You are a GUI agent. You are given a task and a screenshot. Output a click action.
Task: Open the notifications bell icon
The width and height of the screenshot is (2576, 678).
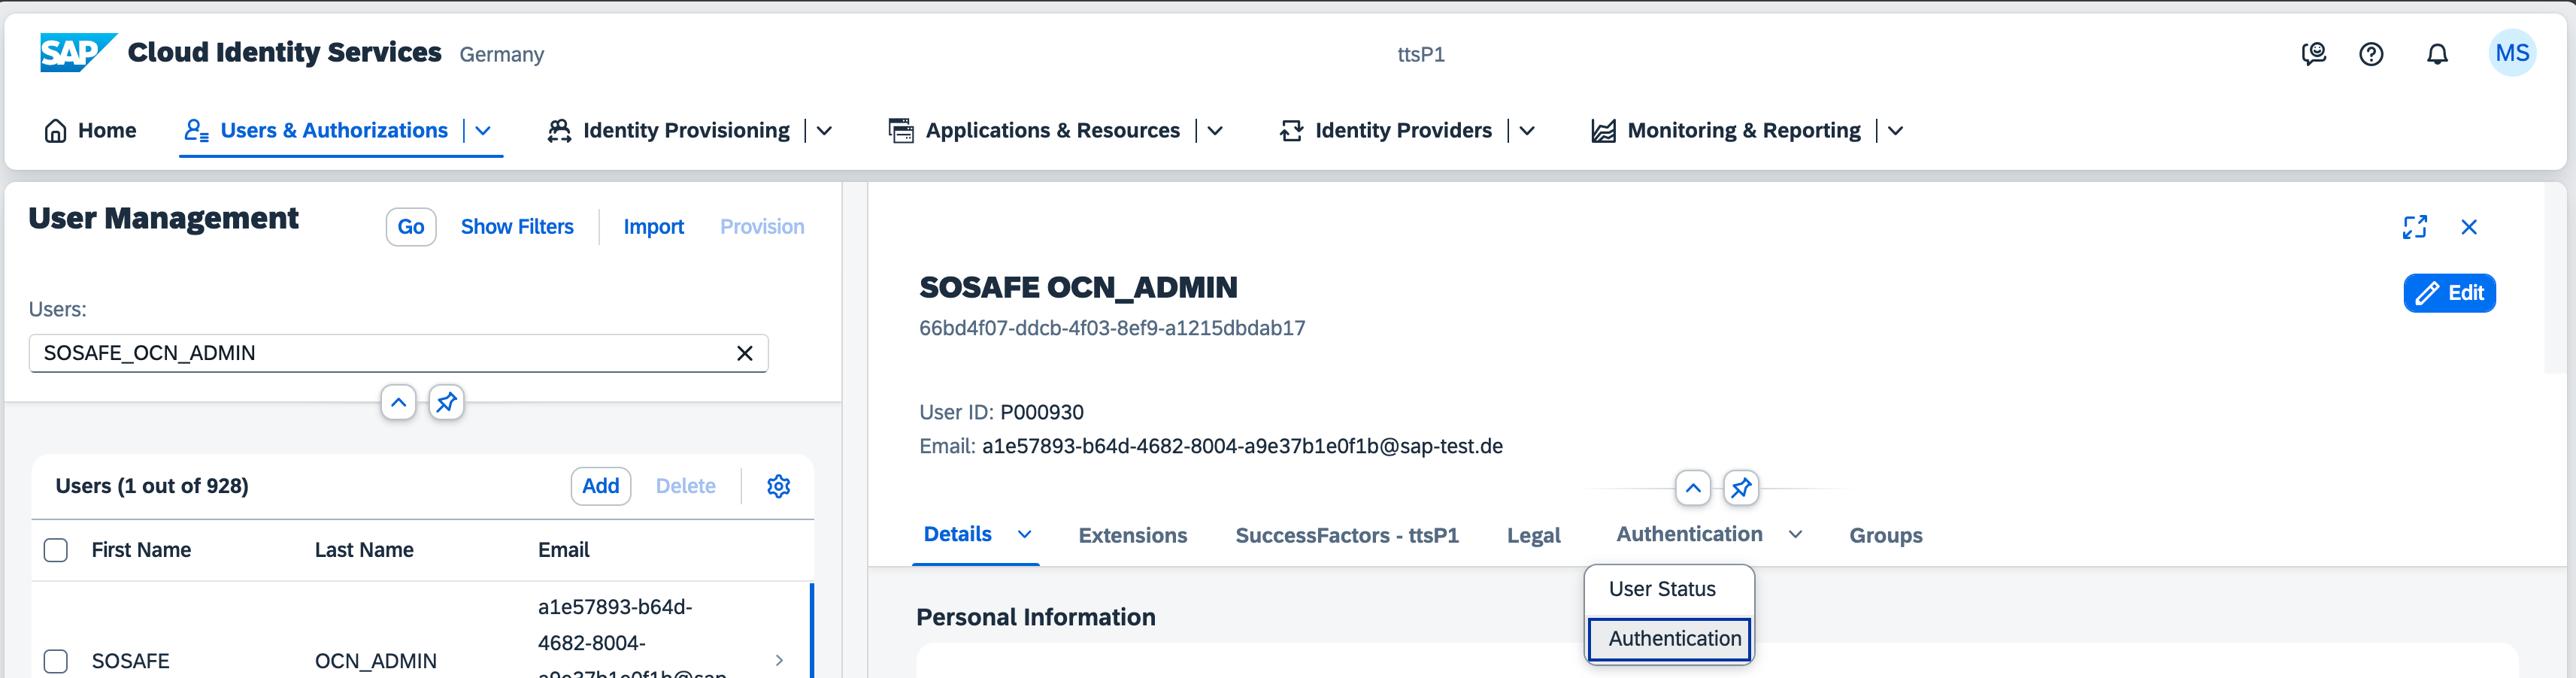click(2437, 54)
